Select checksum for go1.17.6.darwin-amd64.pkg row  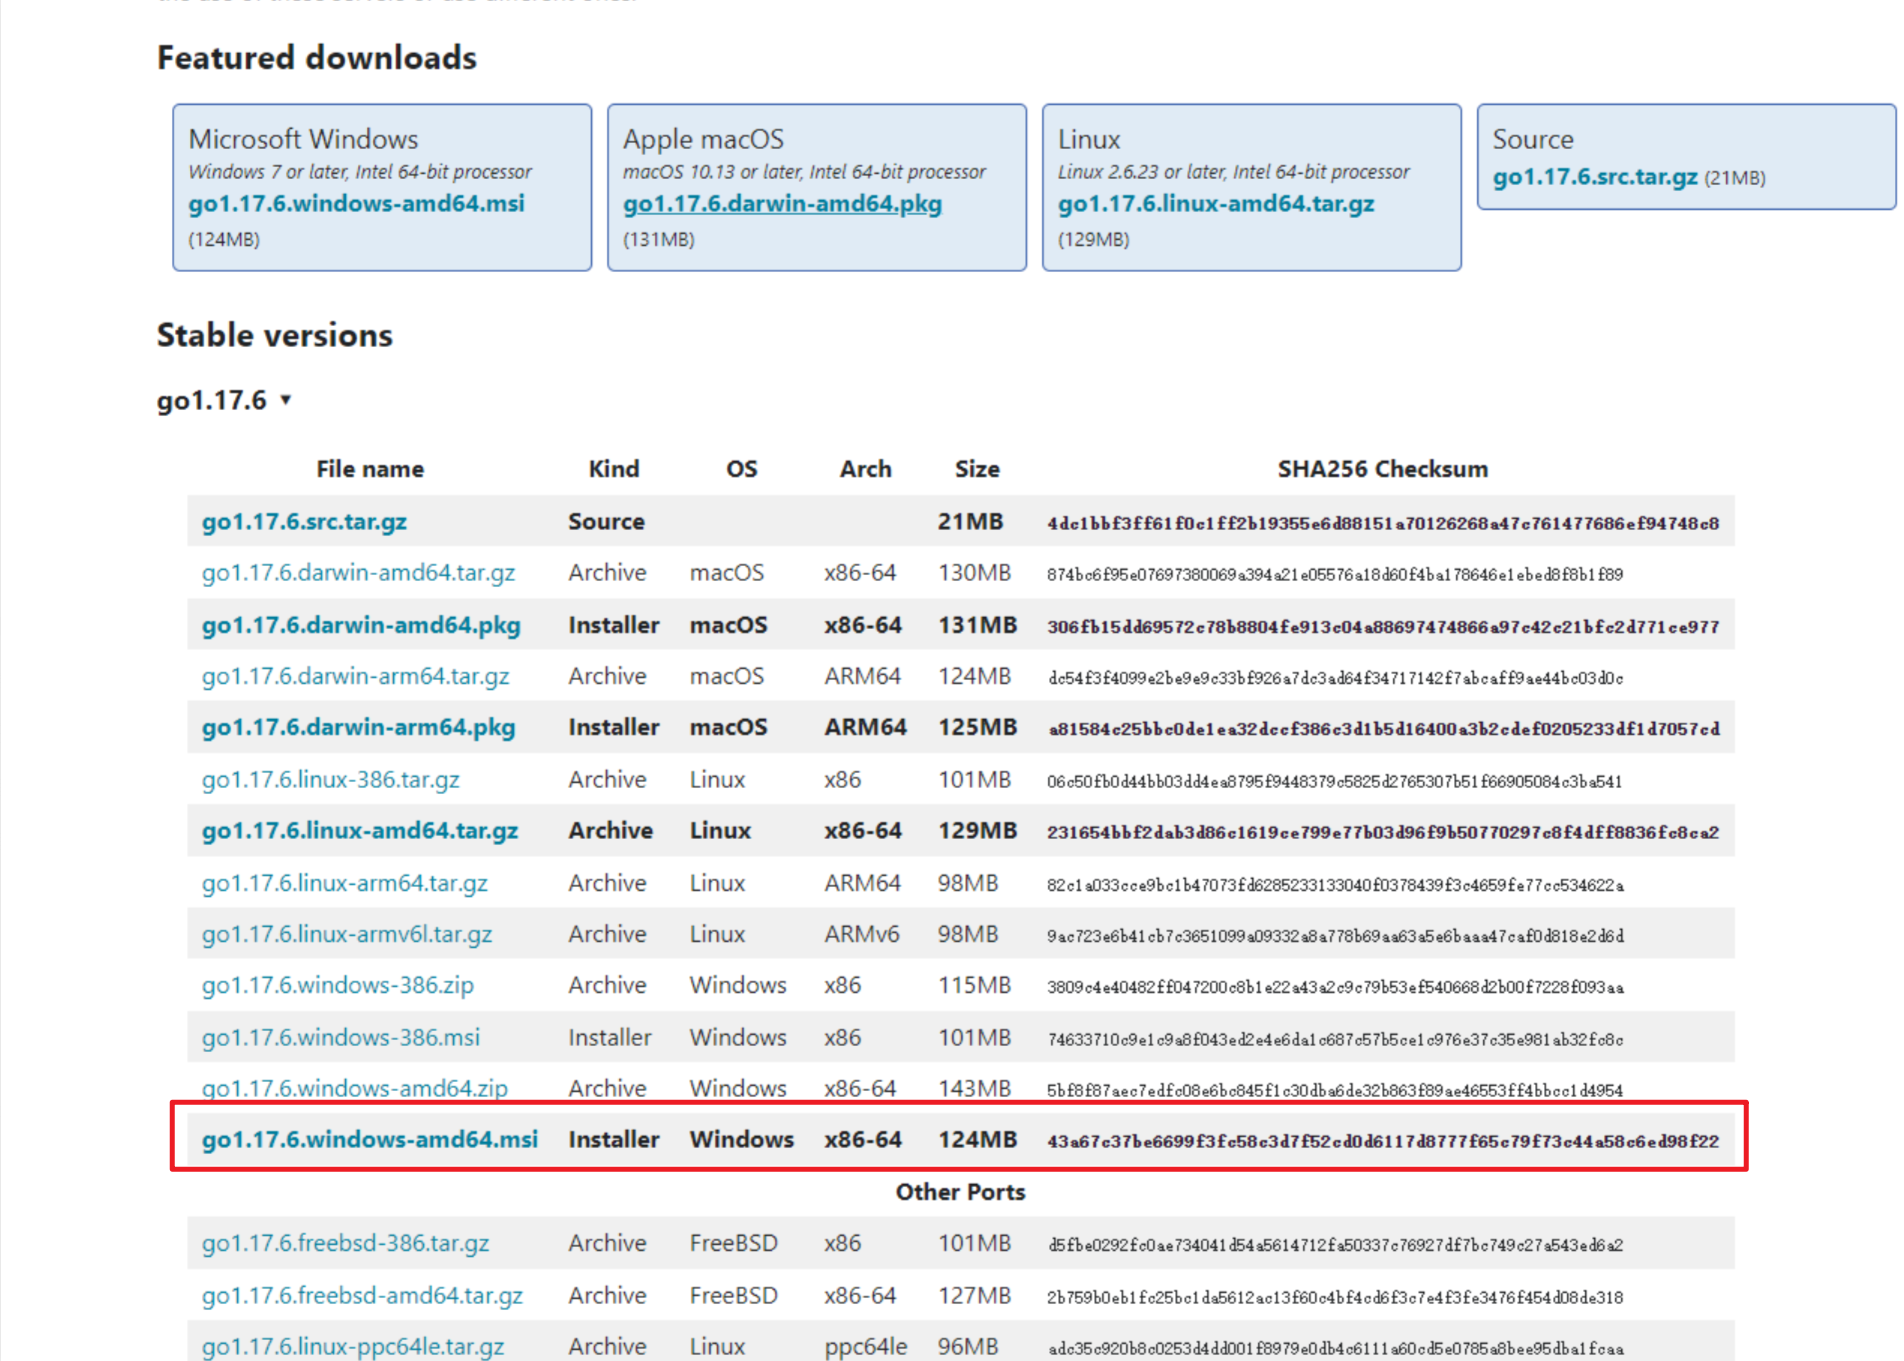(x=1383, y=627)
